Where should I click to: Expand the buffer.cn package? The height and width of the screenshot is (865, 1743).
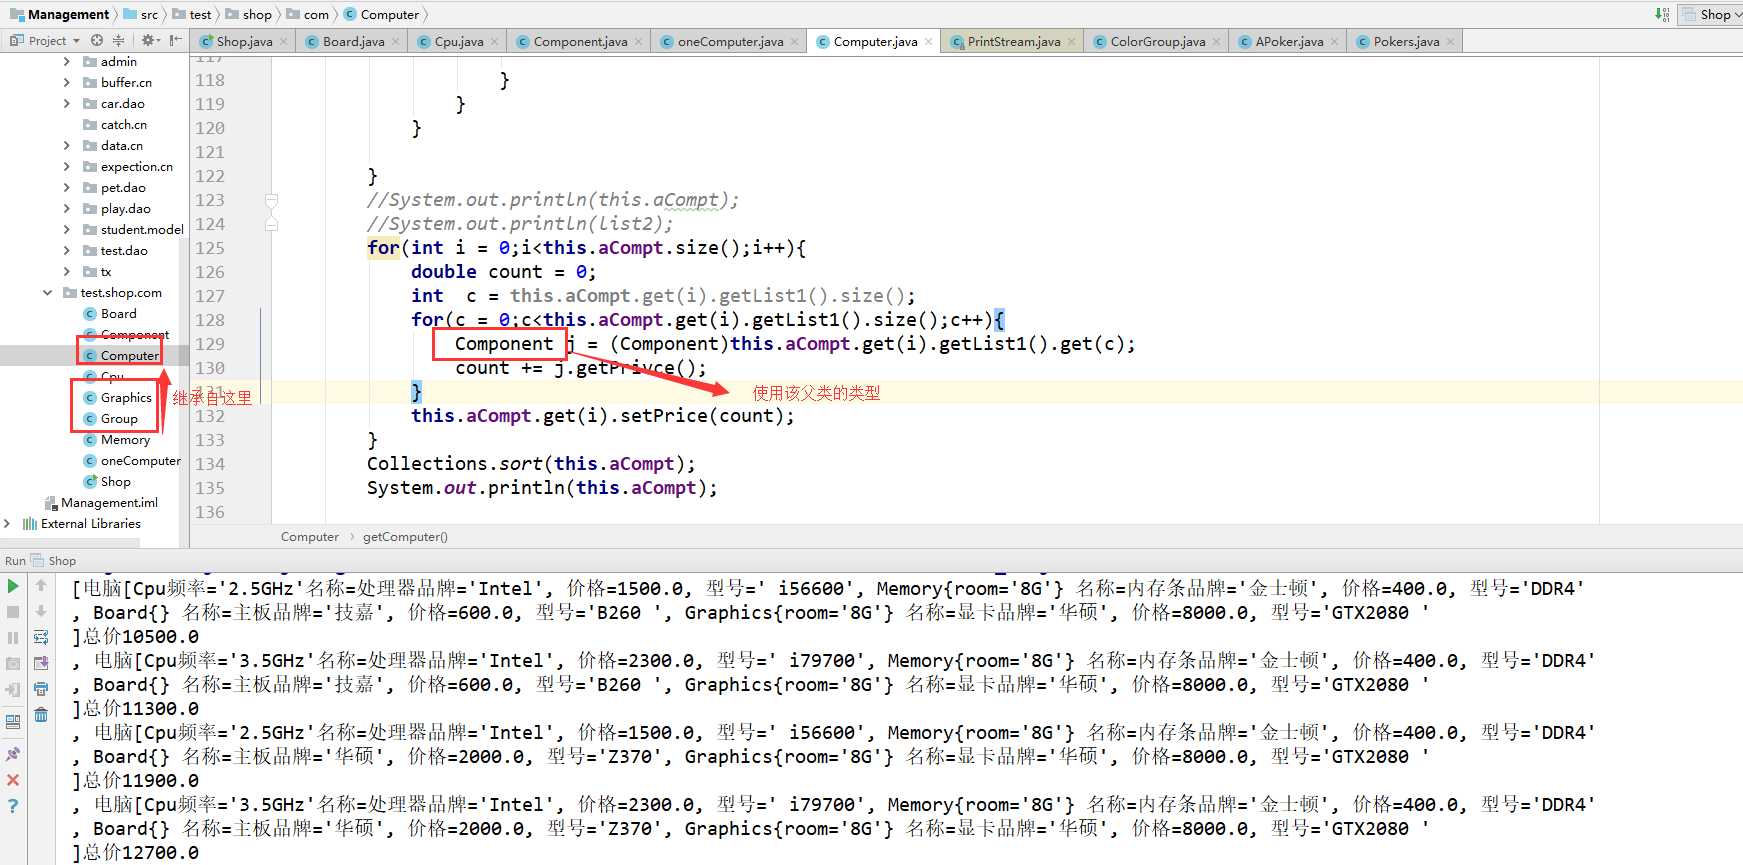pos(67,82)
